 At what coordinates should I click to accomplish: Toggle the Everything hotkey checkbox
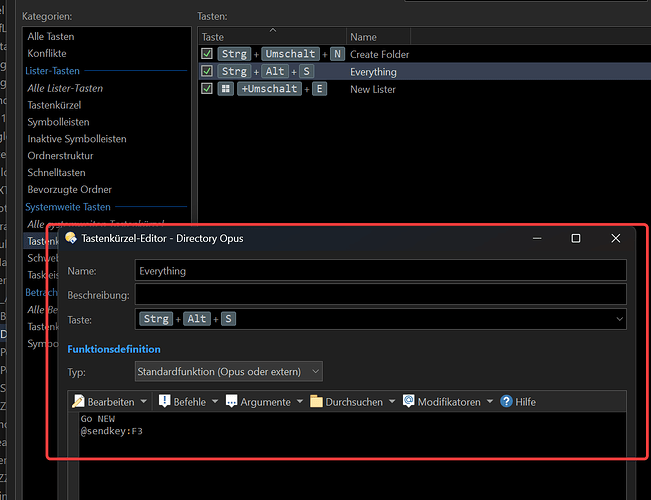[x=207, y=71]
